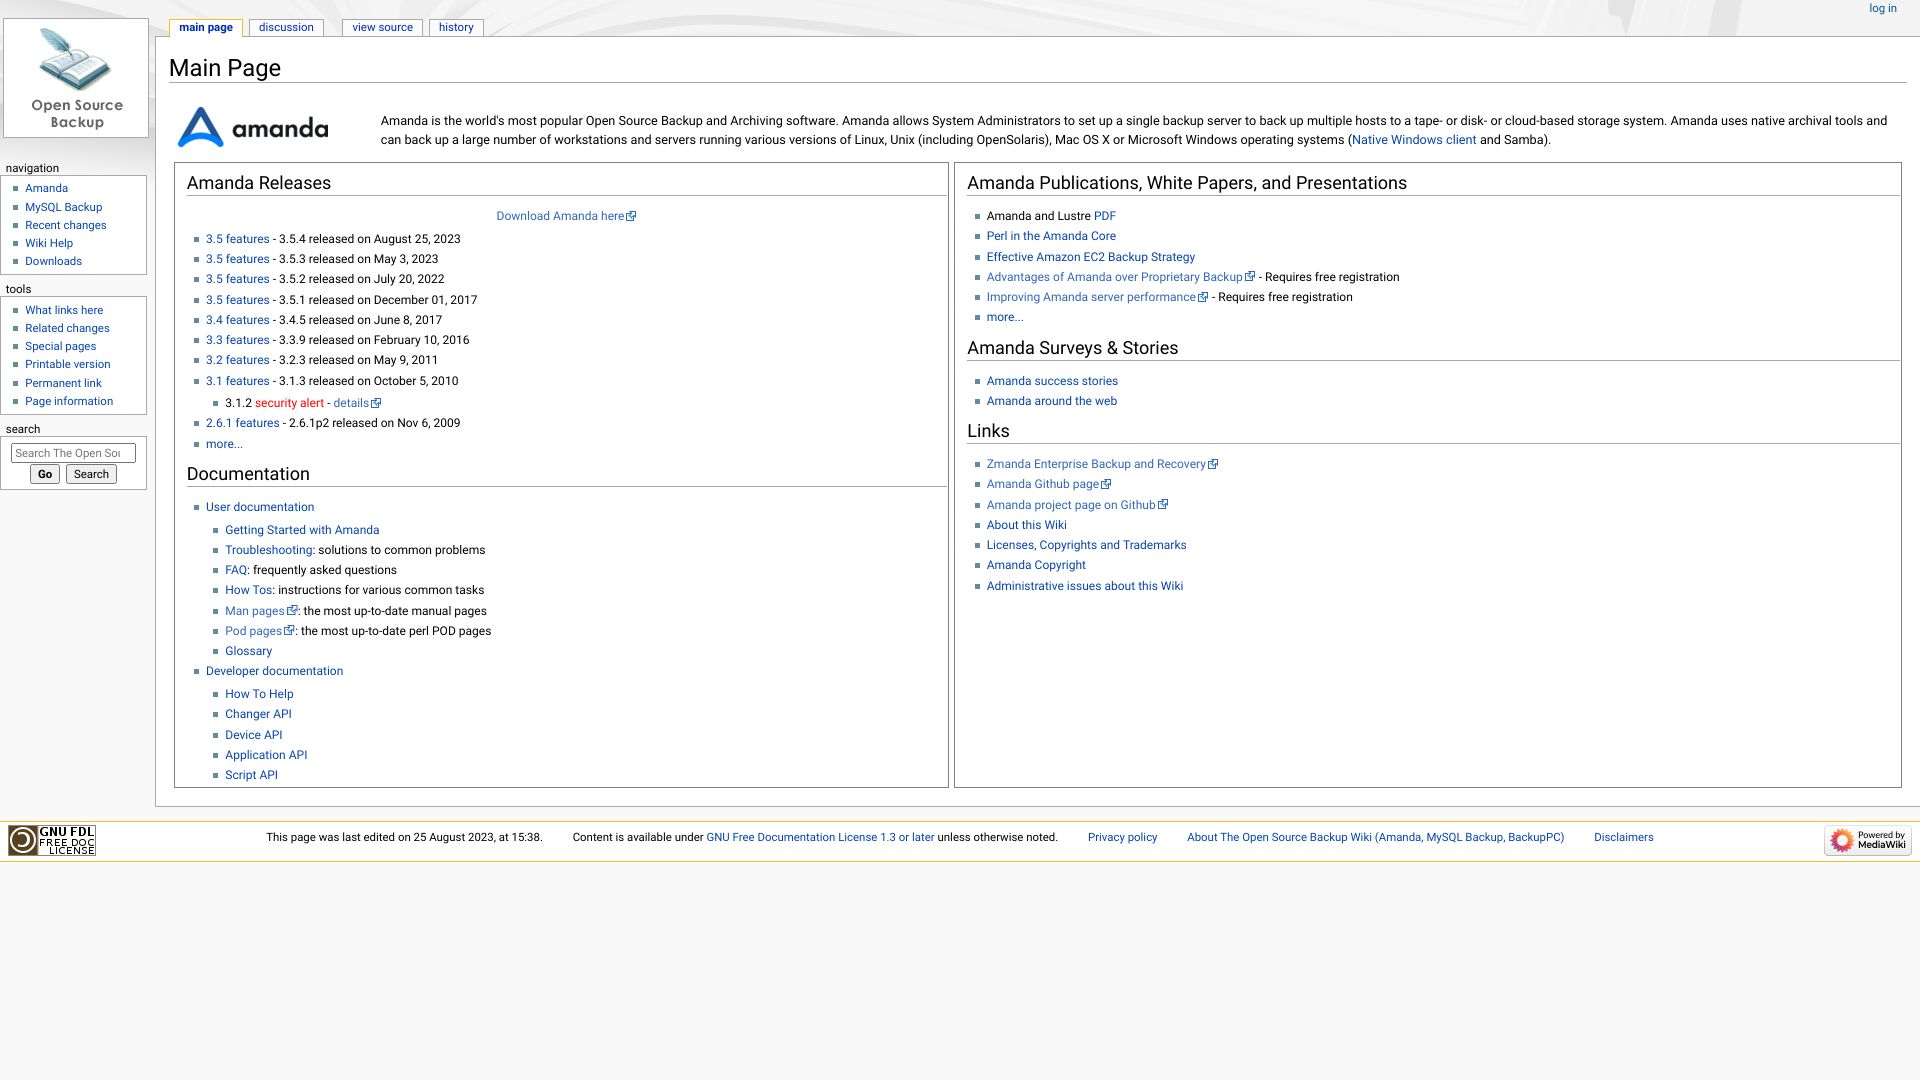
Task: Open MySQL Backup in the navigation
Action: tap(63, 208)
